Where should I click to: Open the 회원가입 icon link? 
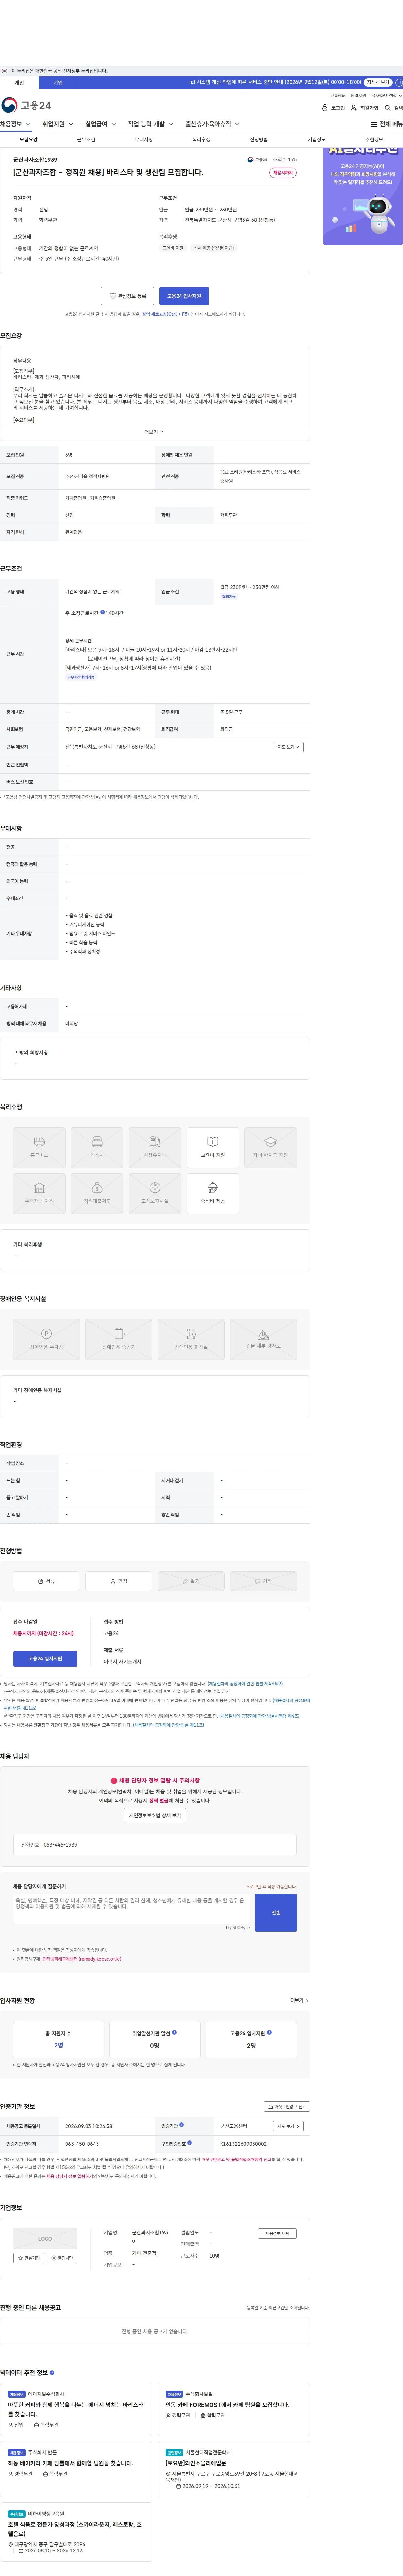(365, 108)
